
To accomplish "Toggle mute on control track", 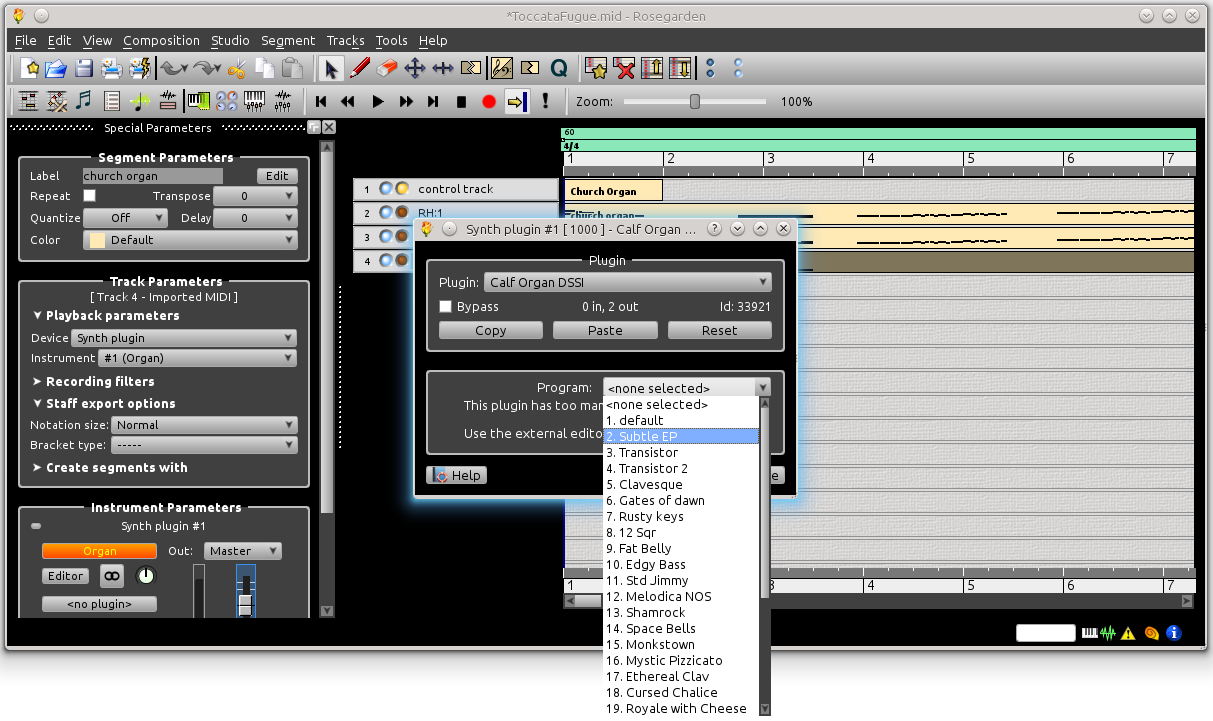I will [386, 189].
